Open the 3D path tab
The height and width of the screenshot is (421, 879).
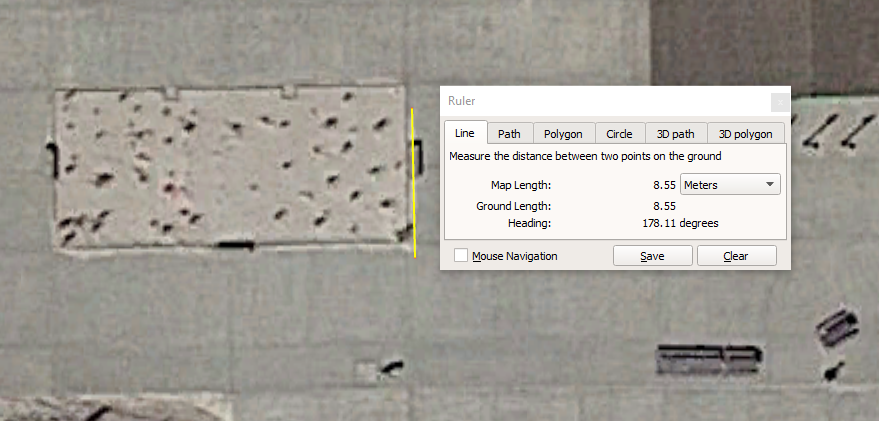(x=676, y=134)
